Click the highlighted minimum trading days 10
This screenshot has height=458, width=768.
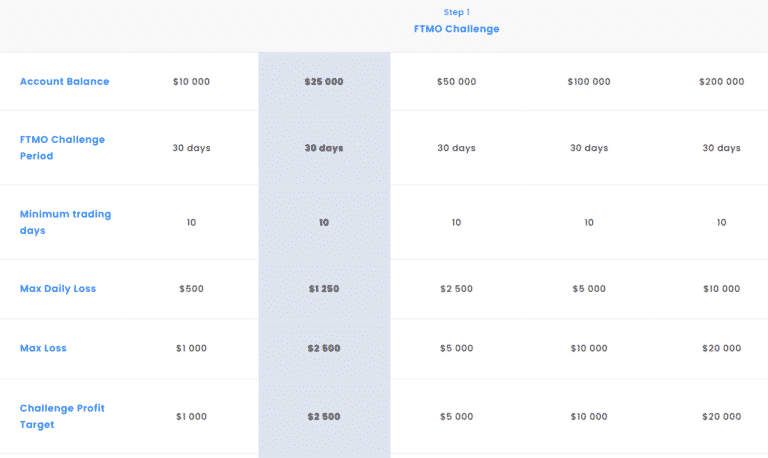[x=324, y=222]
